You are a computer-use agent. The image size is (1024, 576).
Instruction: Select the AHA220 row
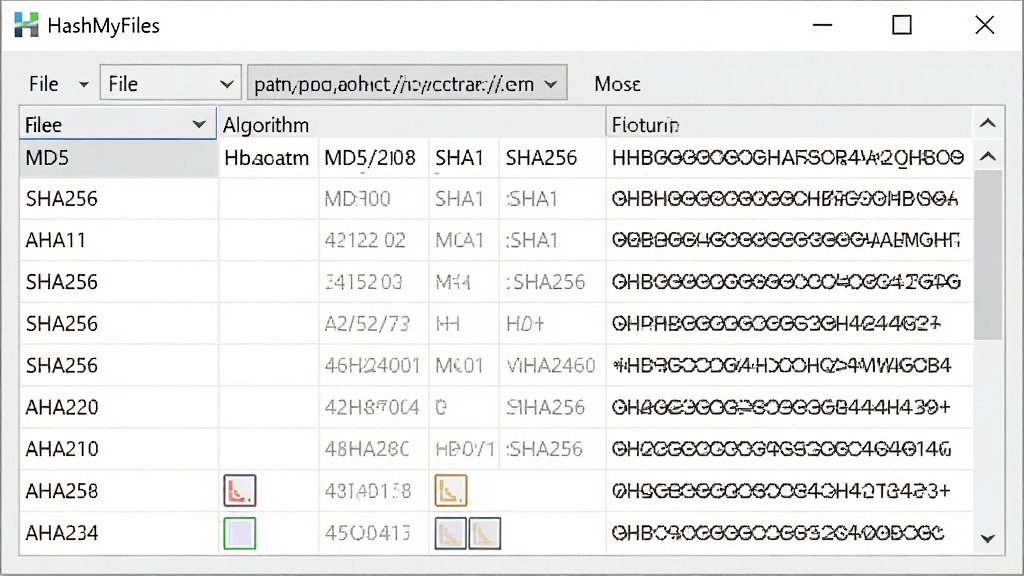click(x=119, y=408)
